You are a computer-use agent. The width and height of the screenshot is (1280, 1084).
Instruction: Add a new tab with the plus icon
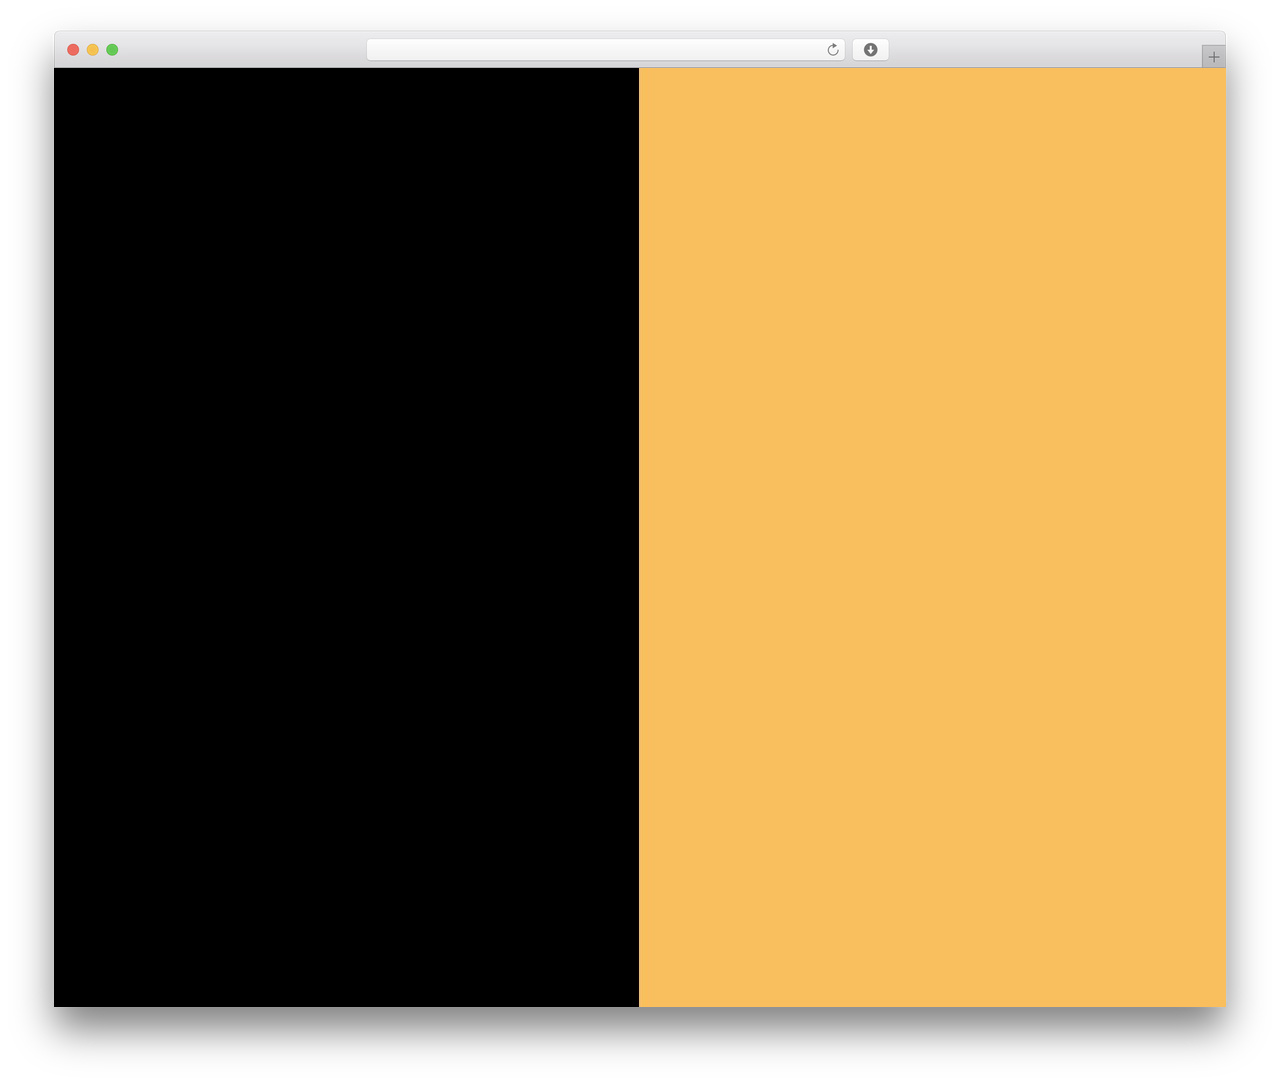[x=1213, y=57]
